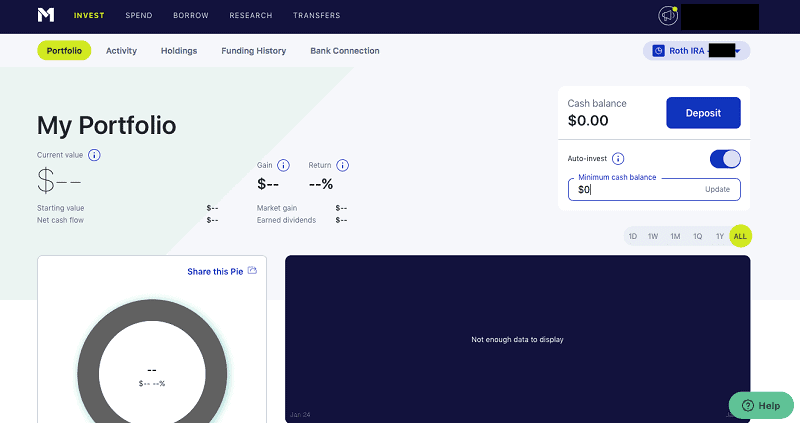Switch to the Holdings tab
The image size is (800, 423).
click(179, 50)
